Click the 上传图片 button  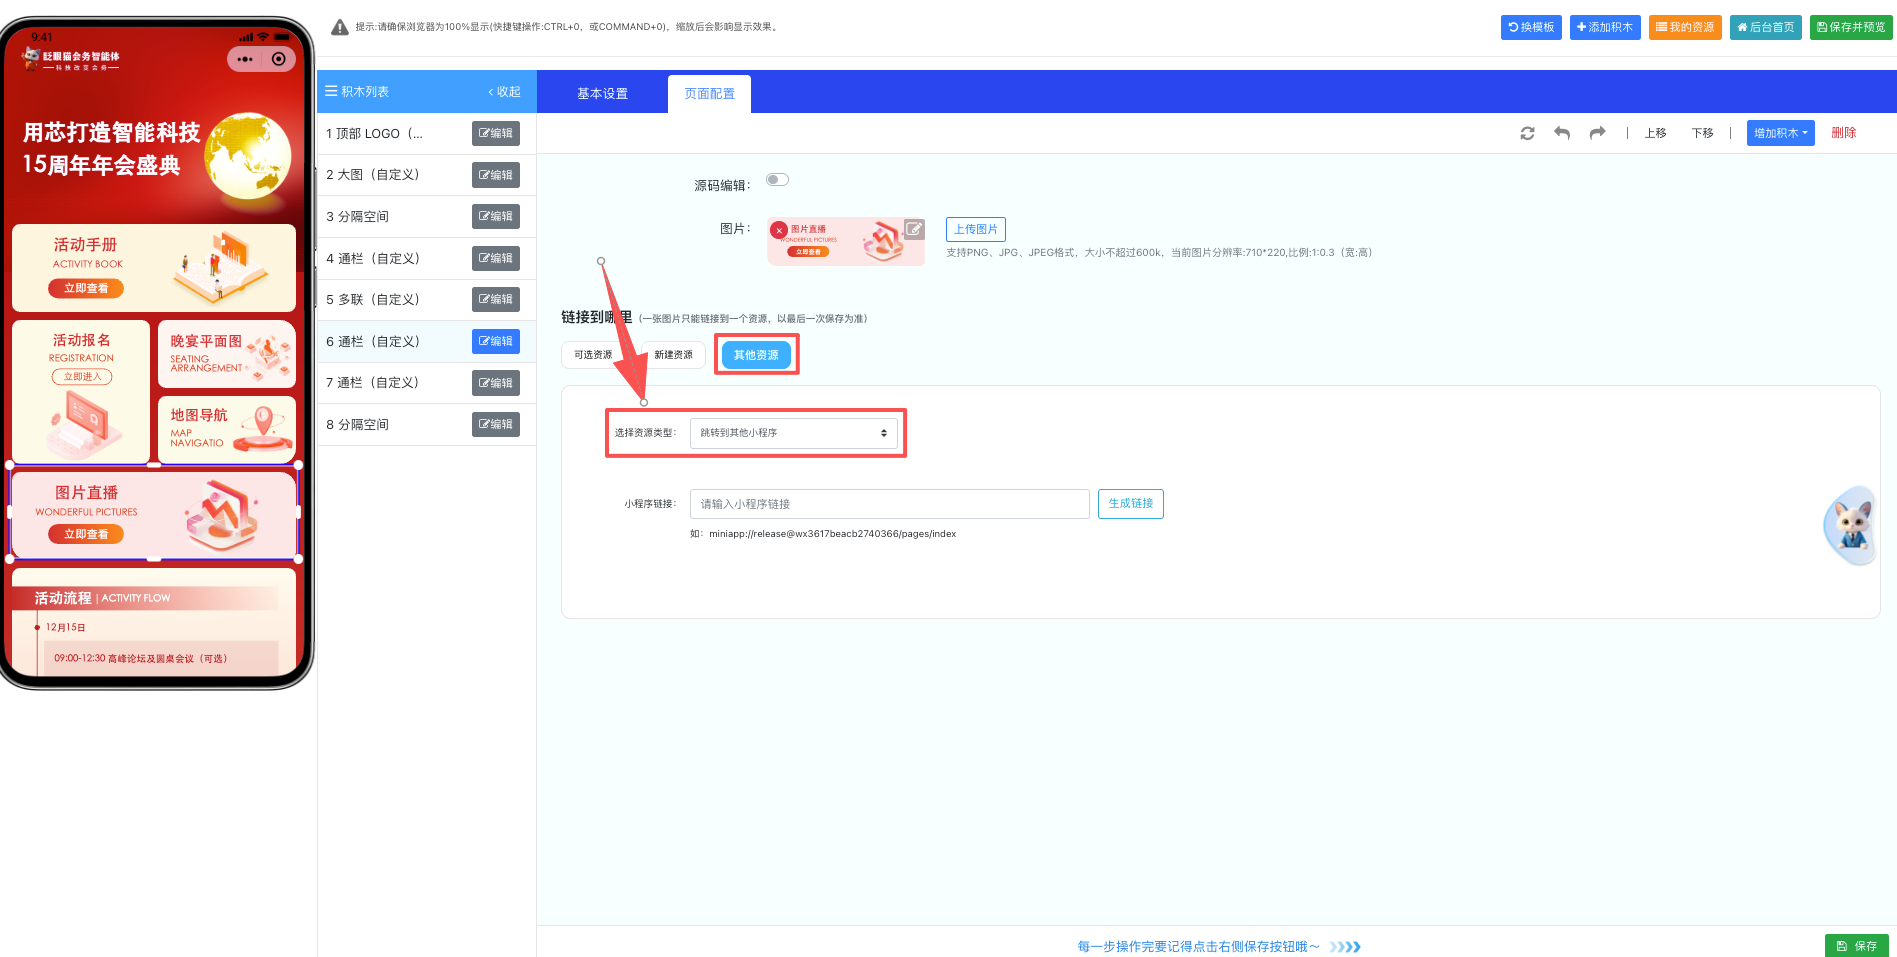point(975,229)
